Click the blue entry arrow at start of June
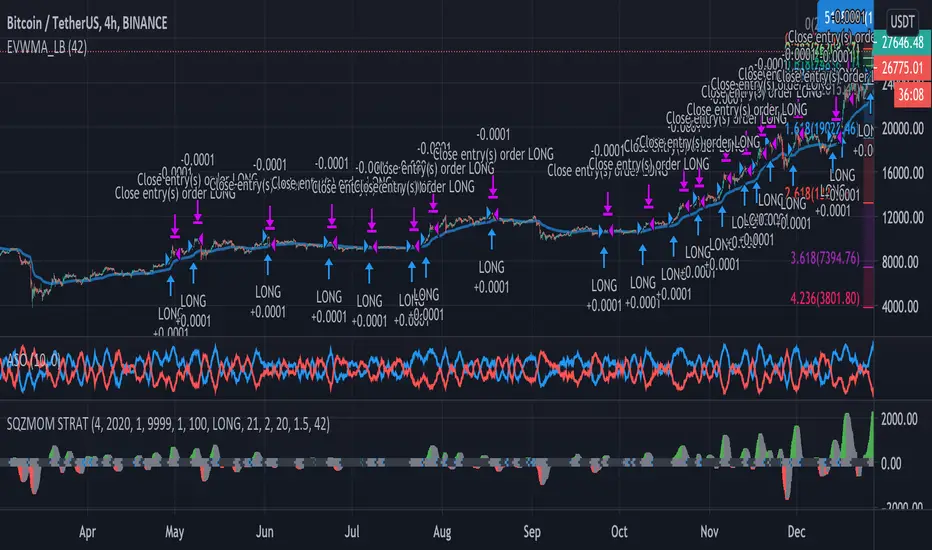This screenshot has height=550, width=932. 268,265
